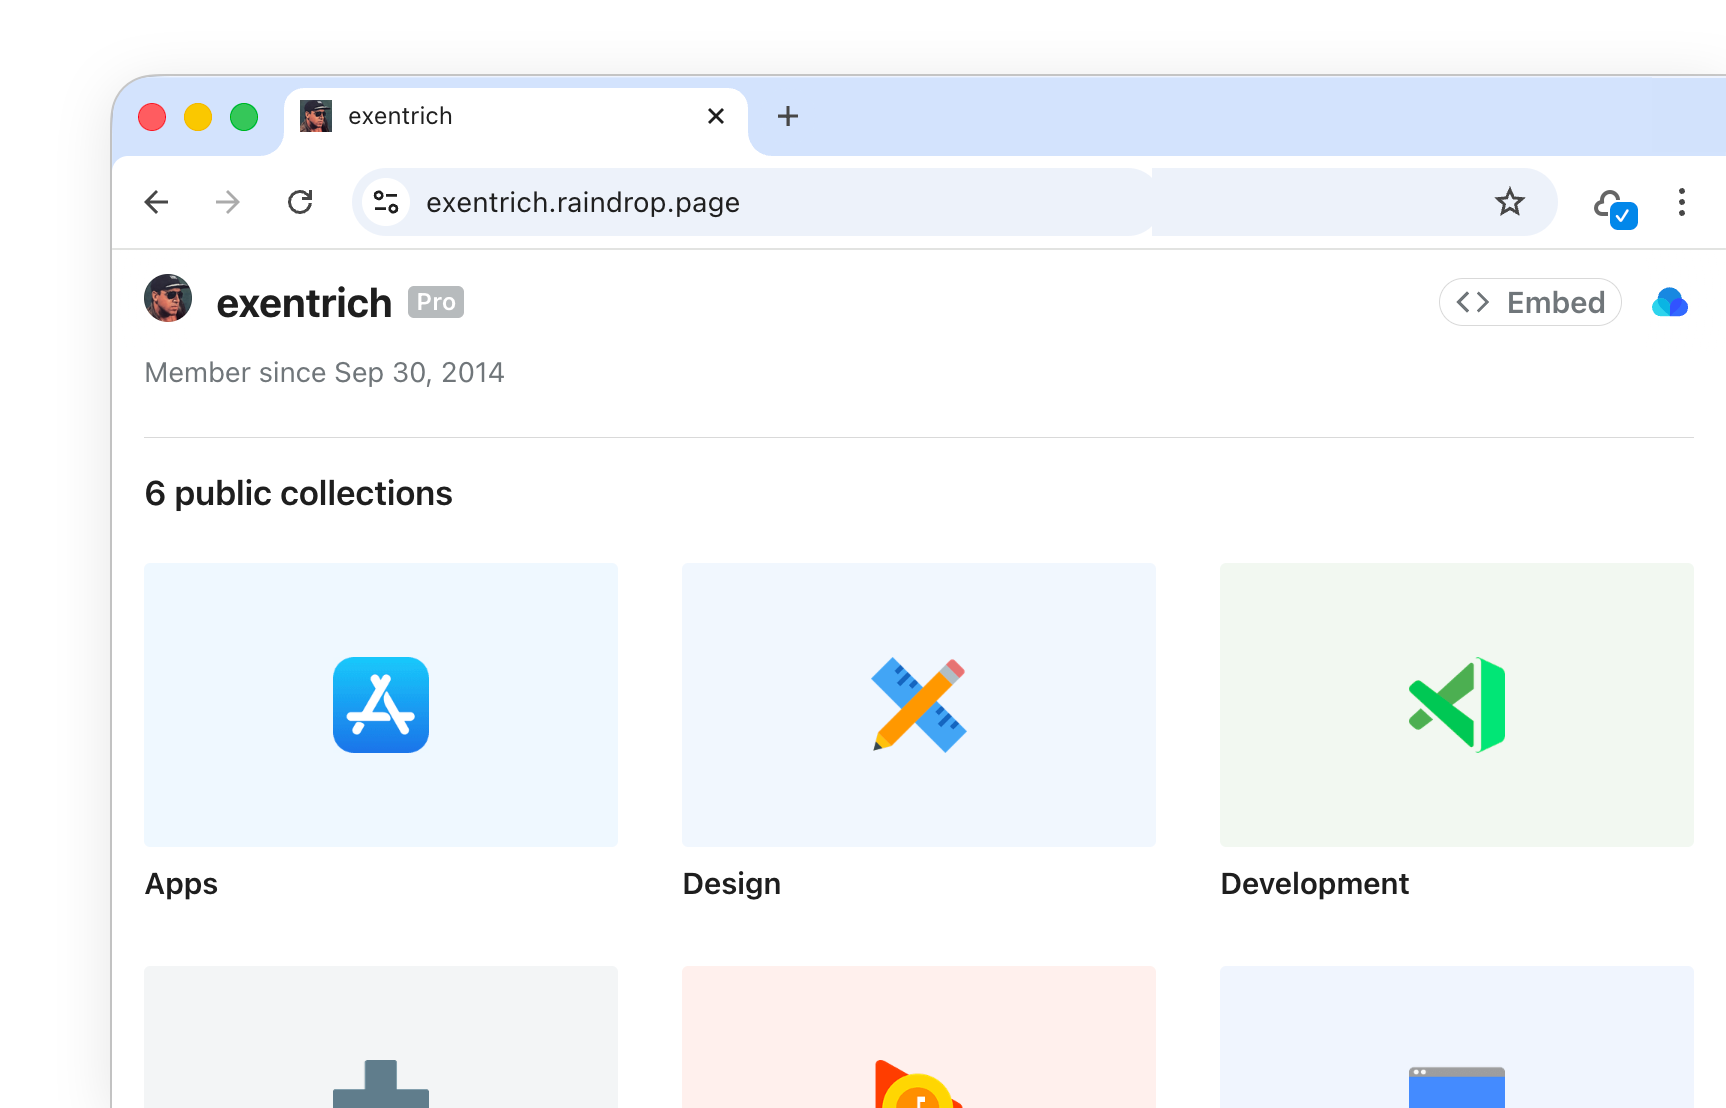Open a new tab with the plus button
Image resolution: width=1726 pixels, height=1108 pixels.
[x=788, y=116]
